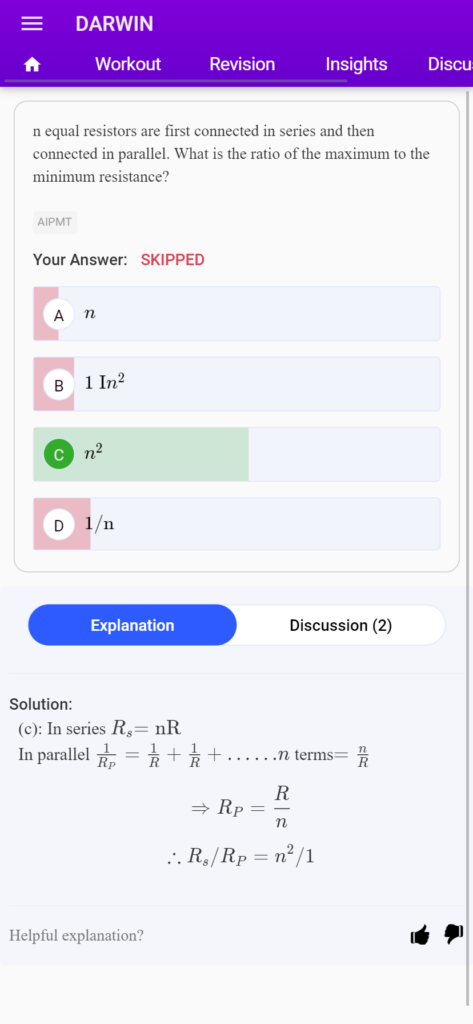Open Discussion (2) panel

click(x=340, y=625)
